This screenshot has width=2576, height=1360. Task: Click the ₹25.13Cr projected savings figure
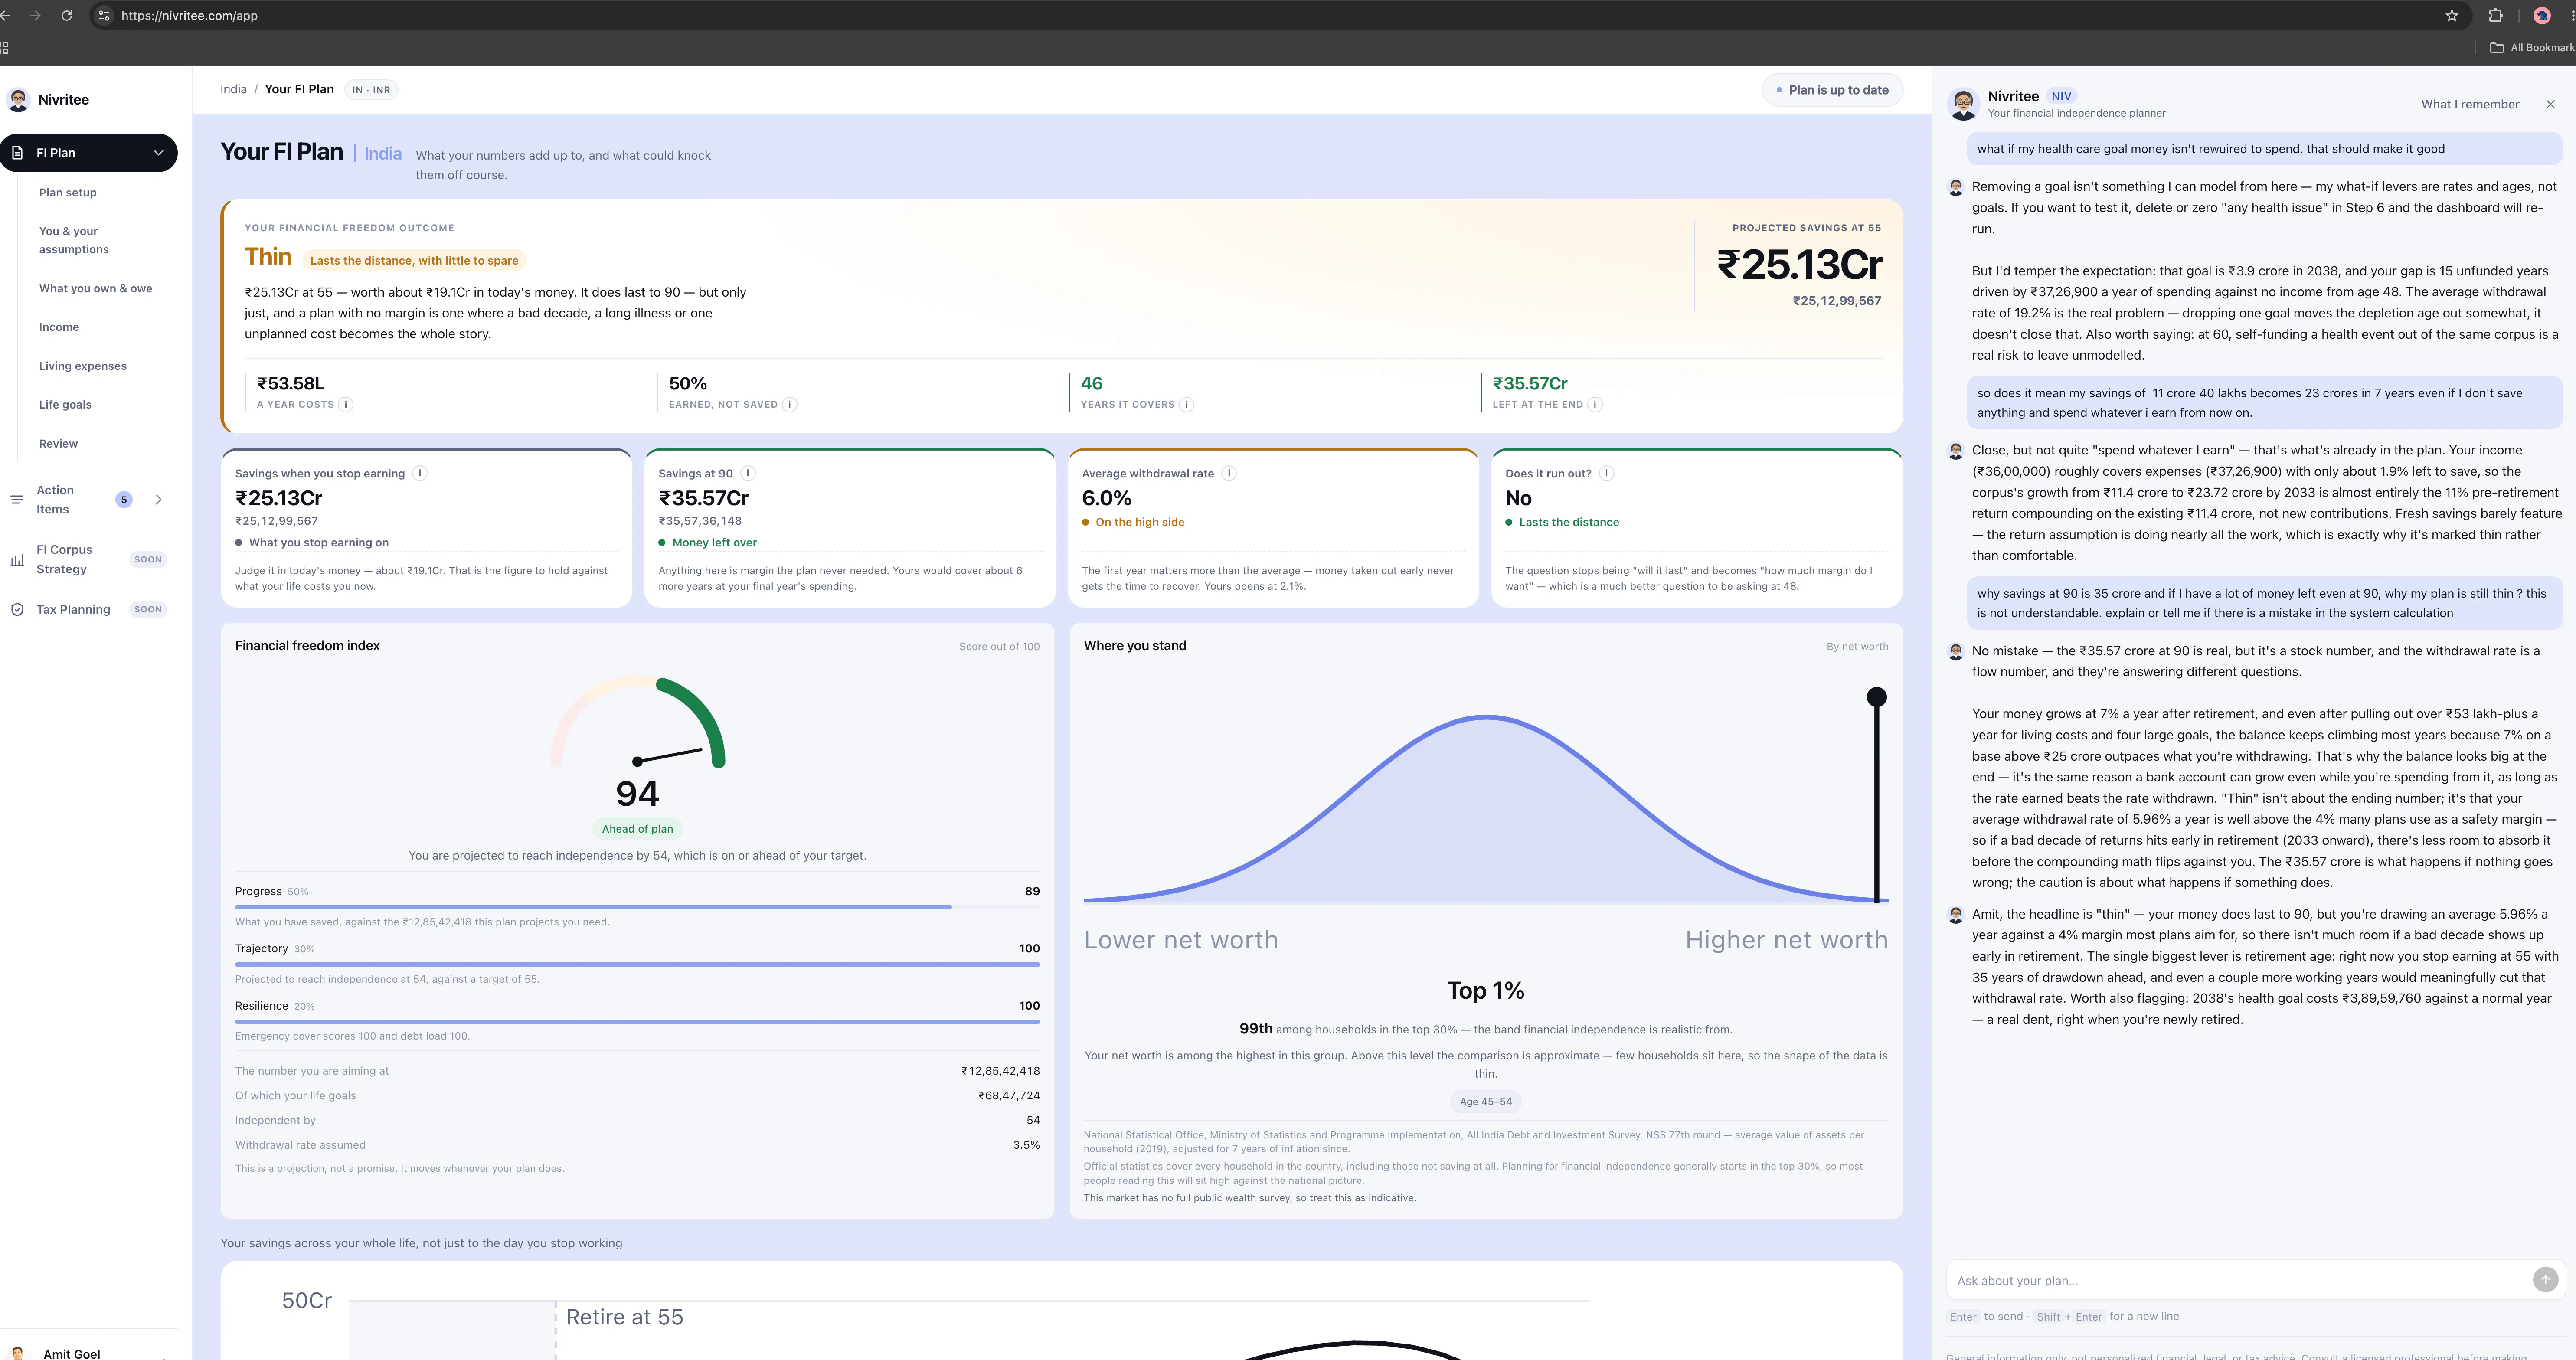tap(1799, 264)
